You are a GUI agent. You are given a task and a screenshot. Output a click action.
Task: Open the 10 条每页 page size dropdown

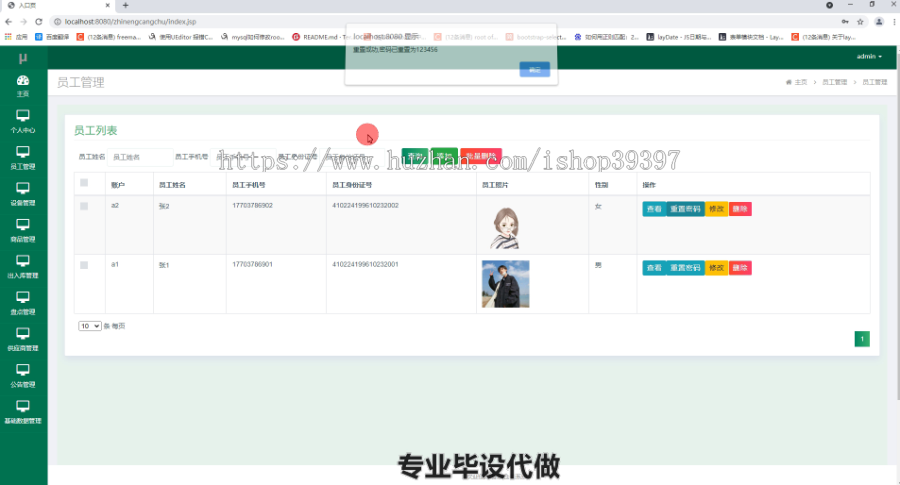click(x=90, y=326)
